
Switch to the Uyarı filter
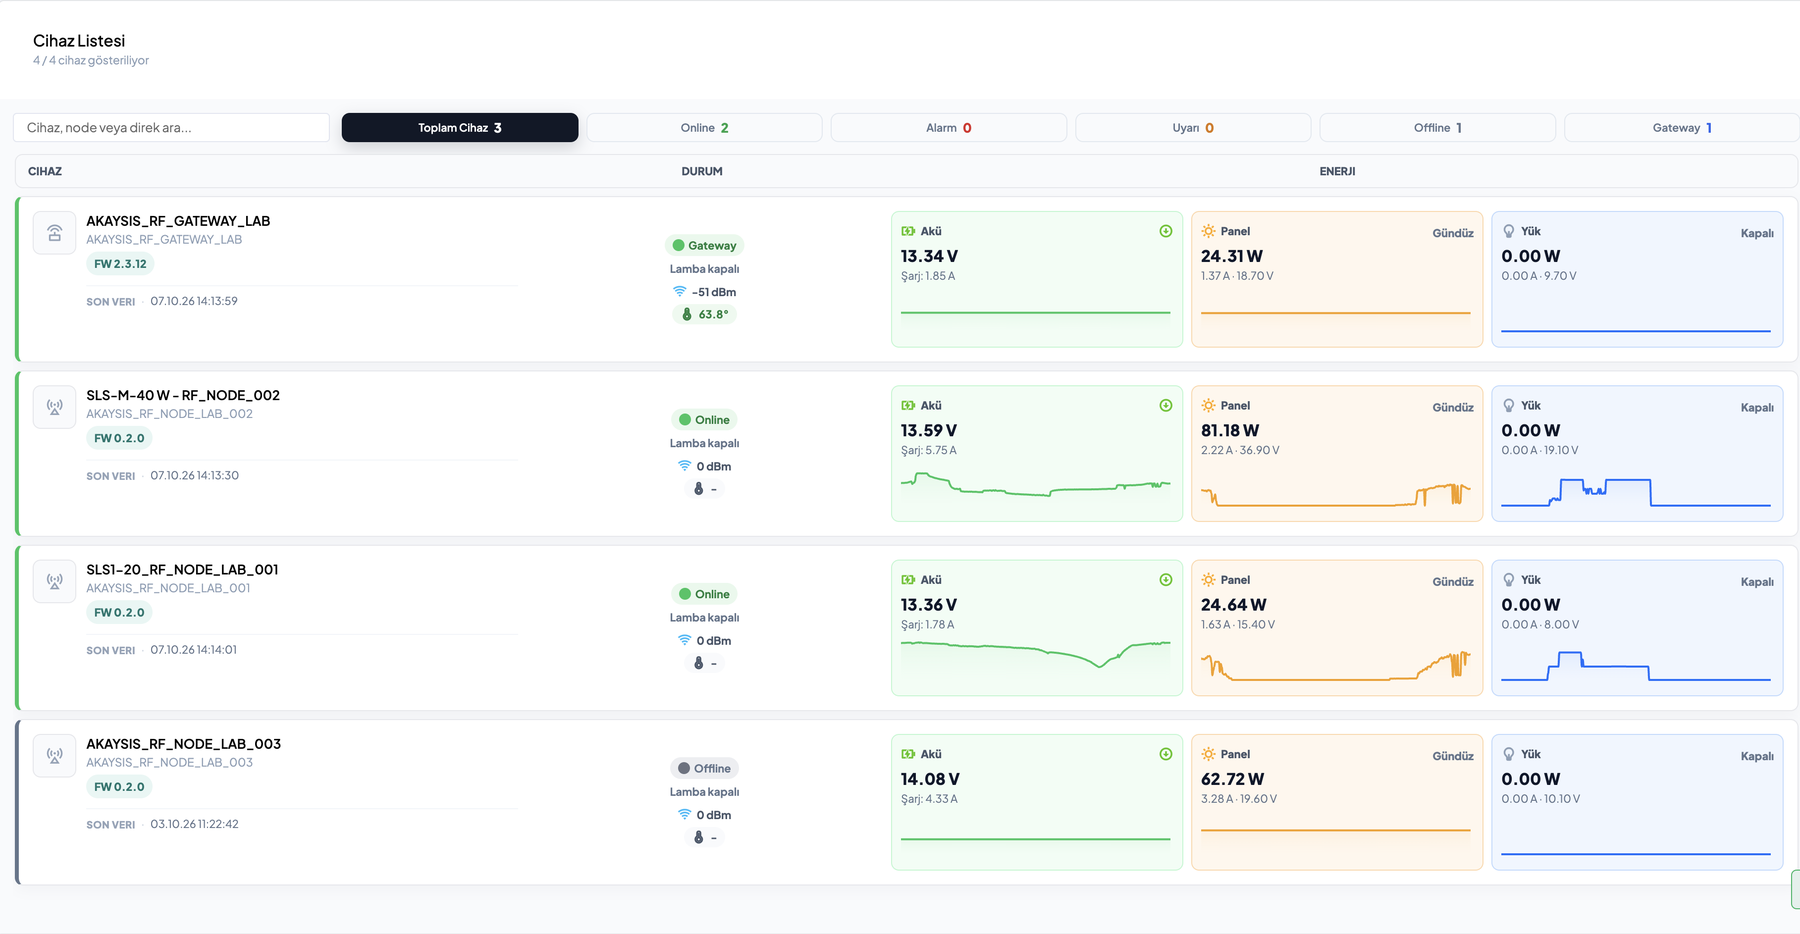tap(1193, 128)
